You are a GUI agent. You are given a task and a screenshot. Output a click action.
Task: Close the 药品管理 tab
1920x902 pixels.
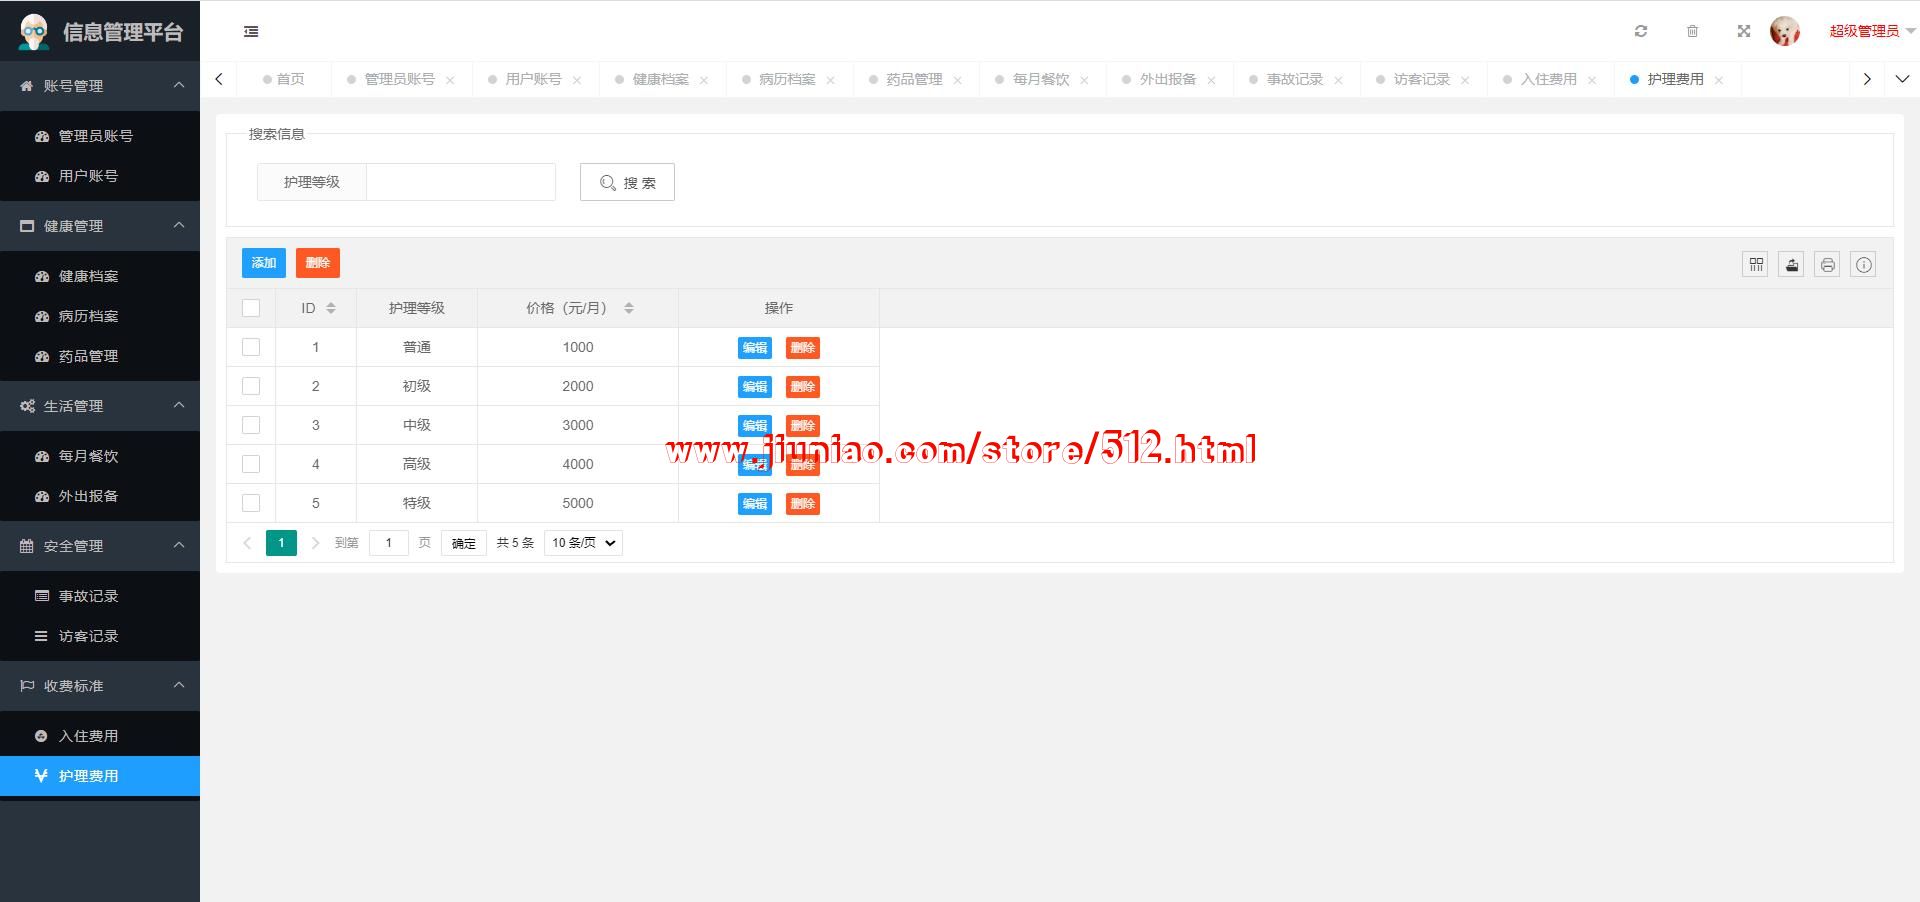point(957,80)
